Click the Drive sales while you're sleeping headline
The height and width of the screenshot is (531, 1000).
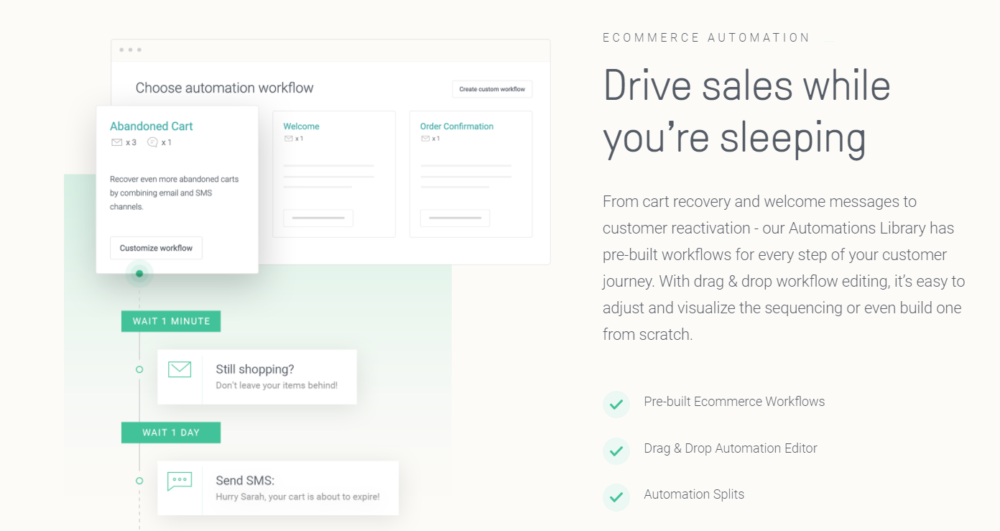point(747,112)
